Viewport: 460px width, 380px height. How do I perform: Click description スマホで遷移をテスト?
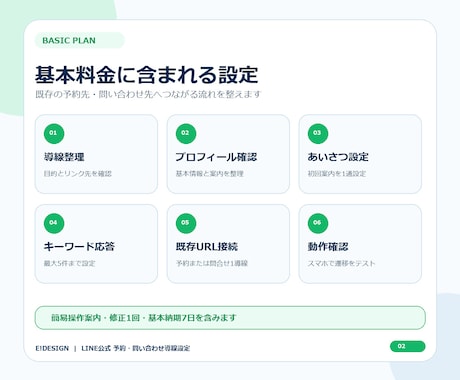point(341,263)
